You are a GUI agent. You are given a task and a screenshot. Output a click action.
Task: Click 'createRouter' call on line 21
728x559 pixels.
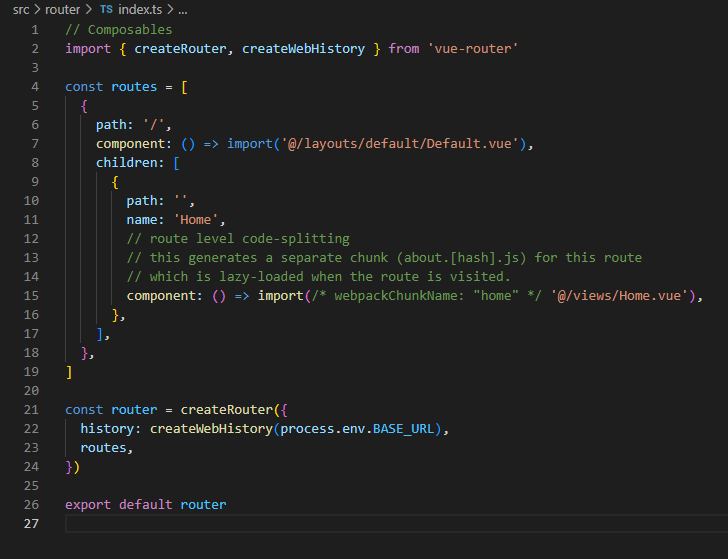click(227, 410)
